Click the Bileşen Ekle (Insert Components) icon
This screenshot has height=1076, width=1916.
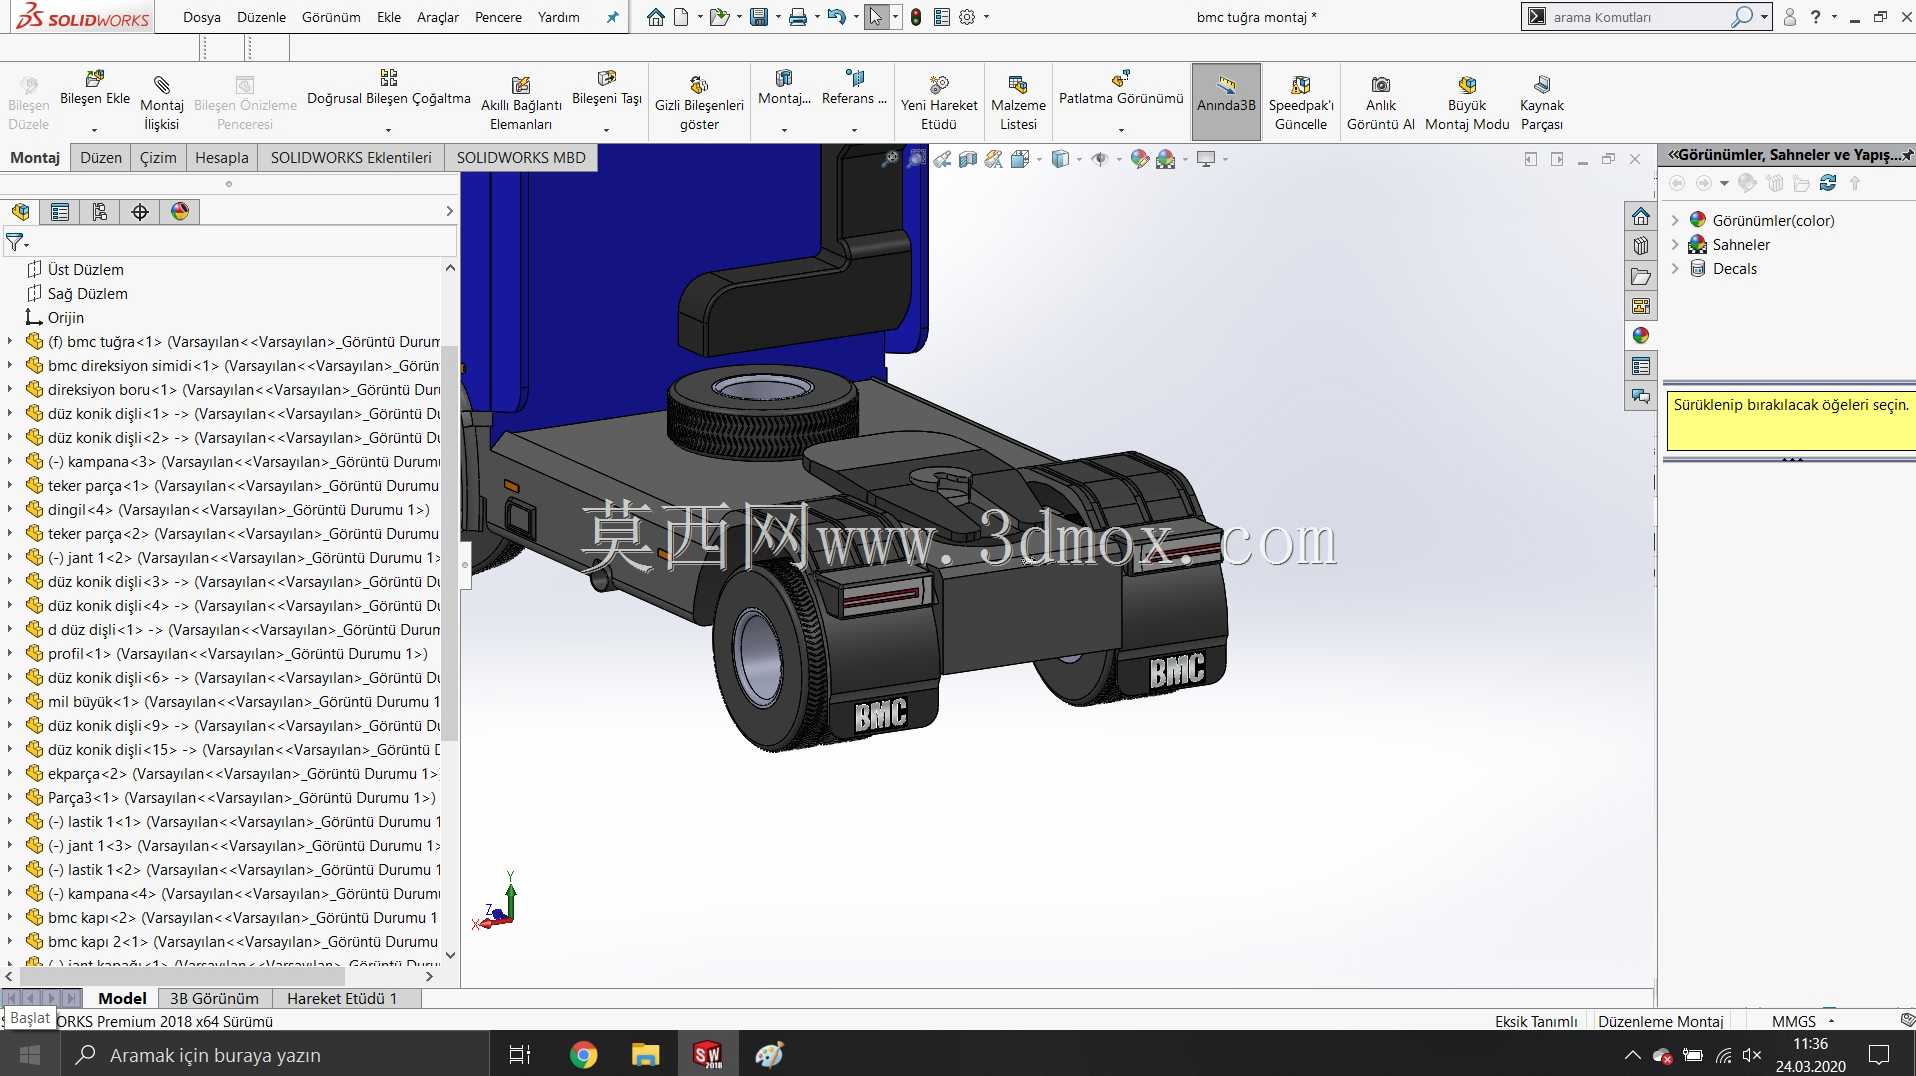coord(95,79)
